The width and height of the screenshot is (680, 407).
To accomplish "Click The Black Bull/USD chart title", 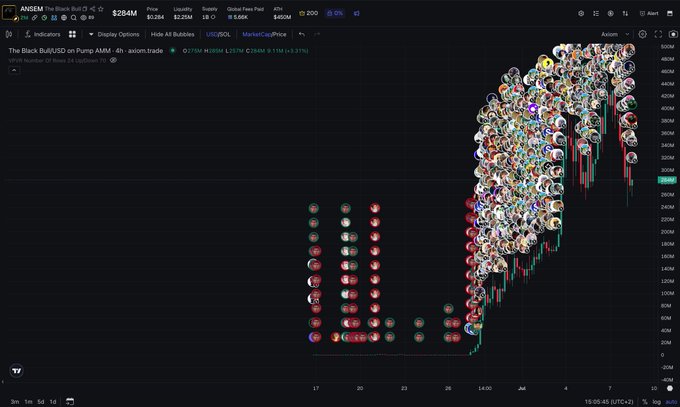I will click(x=86, y=51).
